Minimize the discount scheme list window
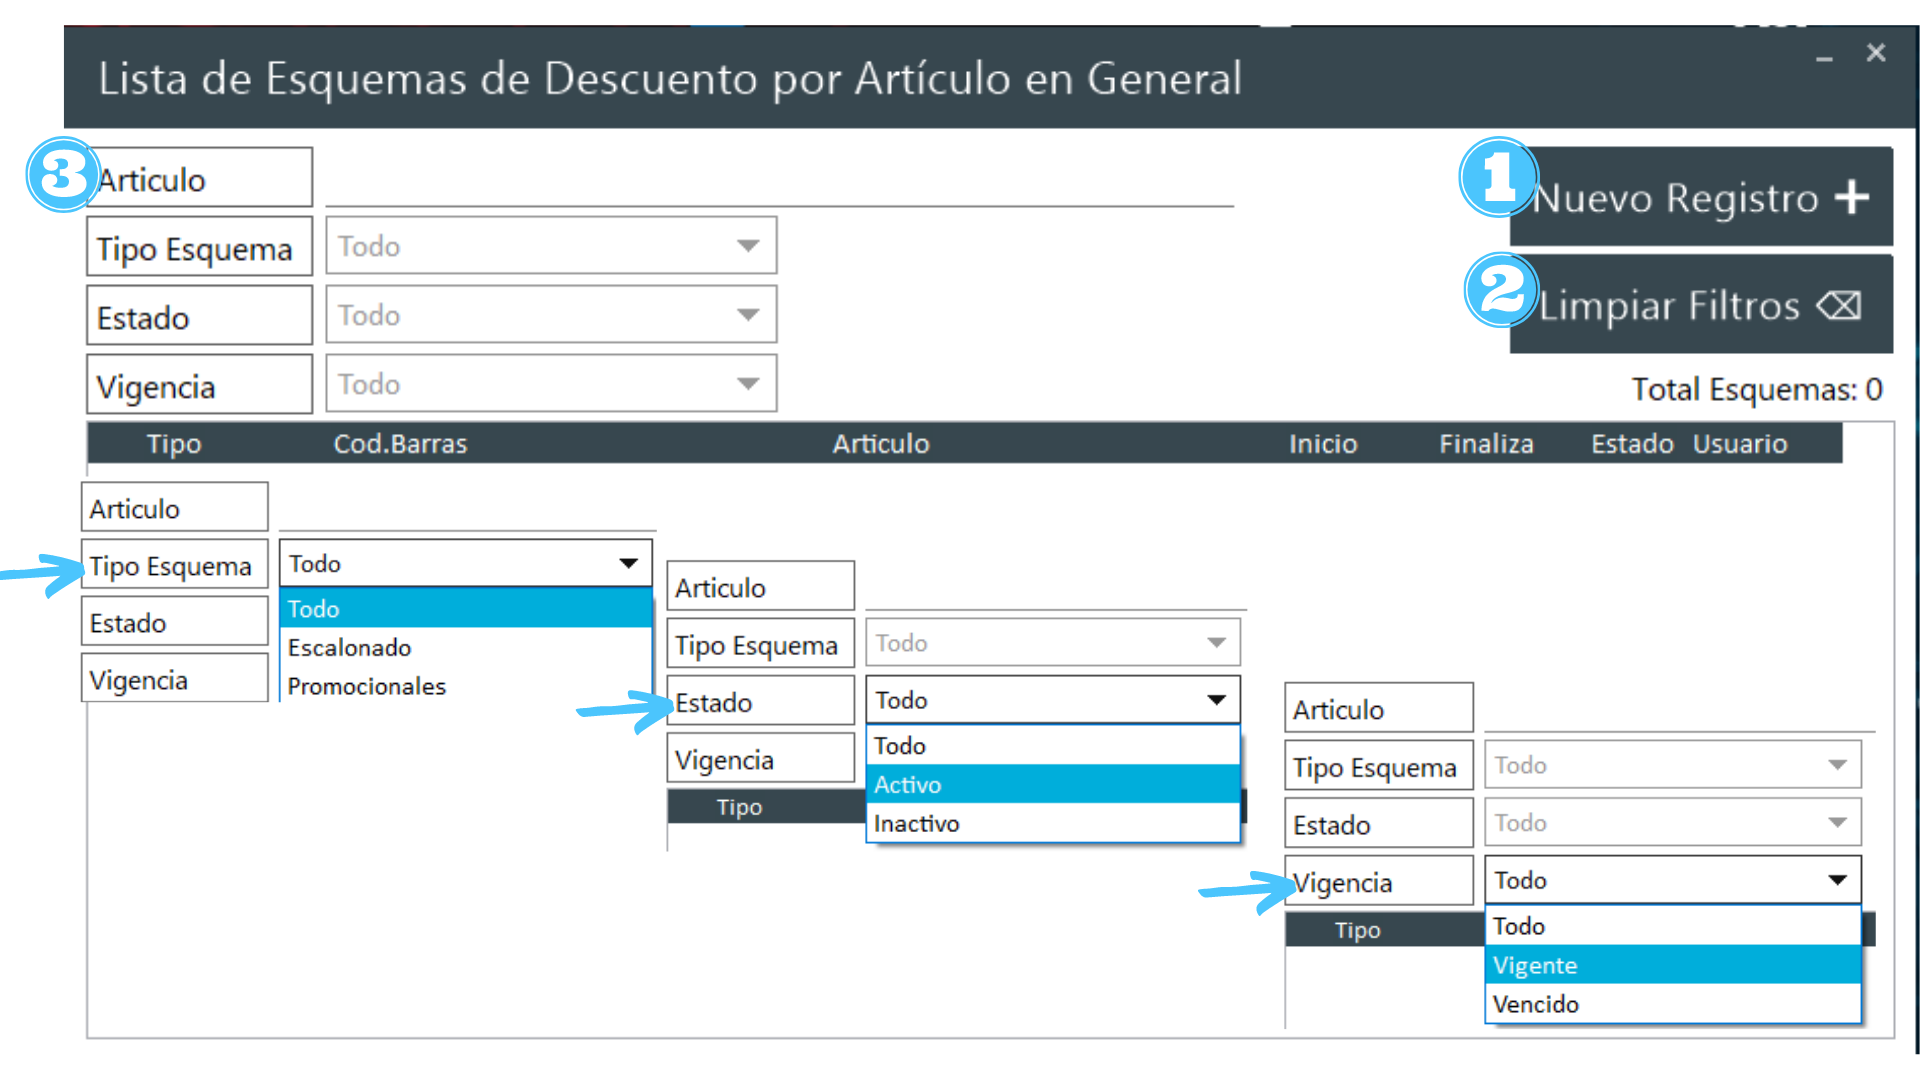 point(1824,58)
